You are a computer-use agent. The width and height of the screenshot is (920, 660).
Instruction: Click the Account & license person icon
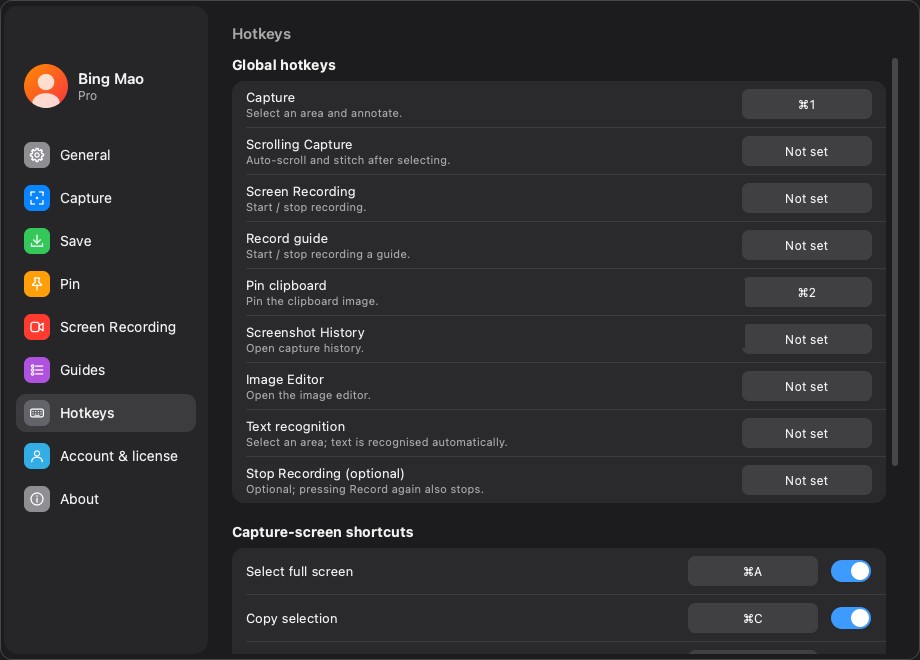(37, 456)
